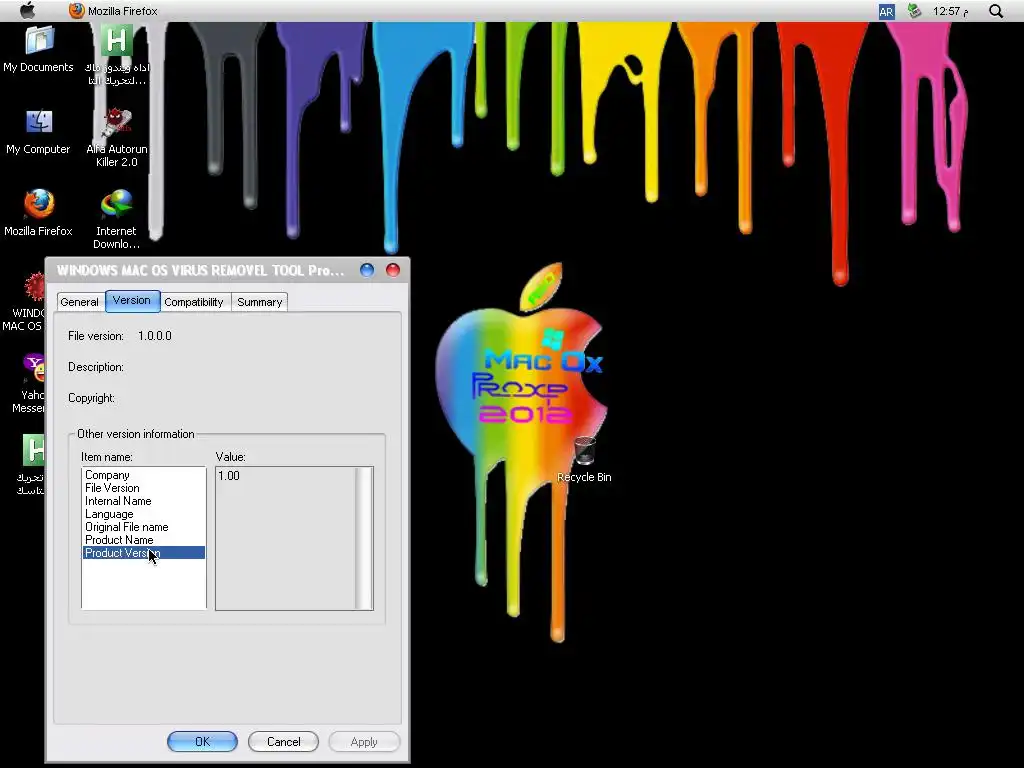Select Product Version in the item list

click(x=144, y=553)
